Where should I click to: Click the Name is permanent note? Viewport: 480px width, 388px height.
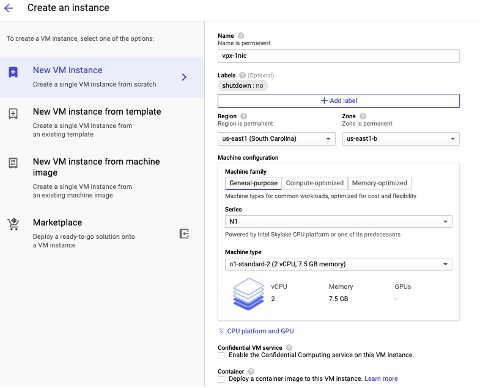point(244,43)
